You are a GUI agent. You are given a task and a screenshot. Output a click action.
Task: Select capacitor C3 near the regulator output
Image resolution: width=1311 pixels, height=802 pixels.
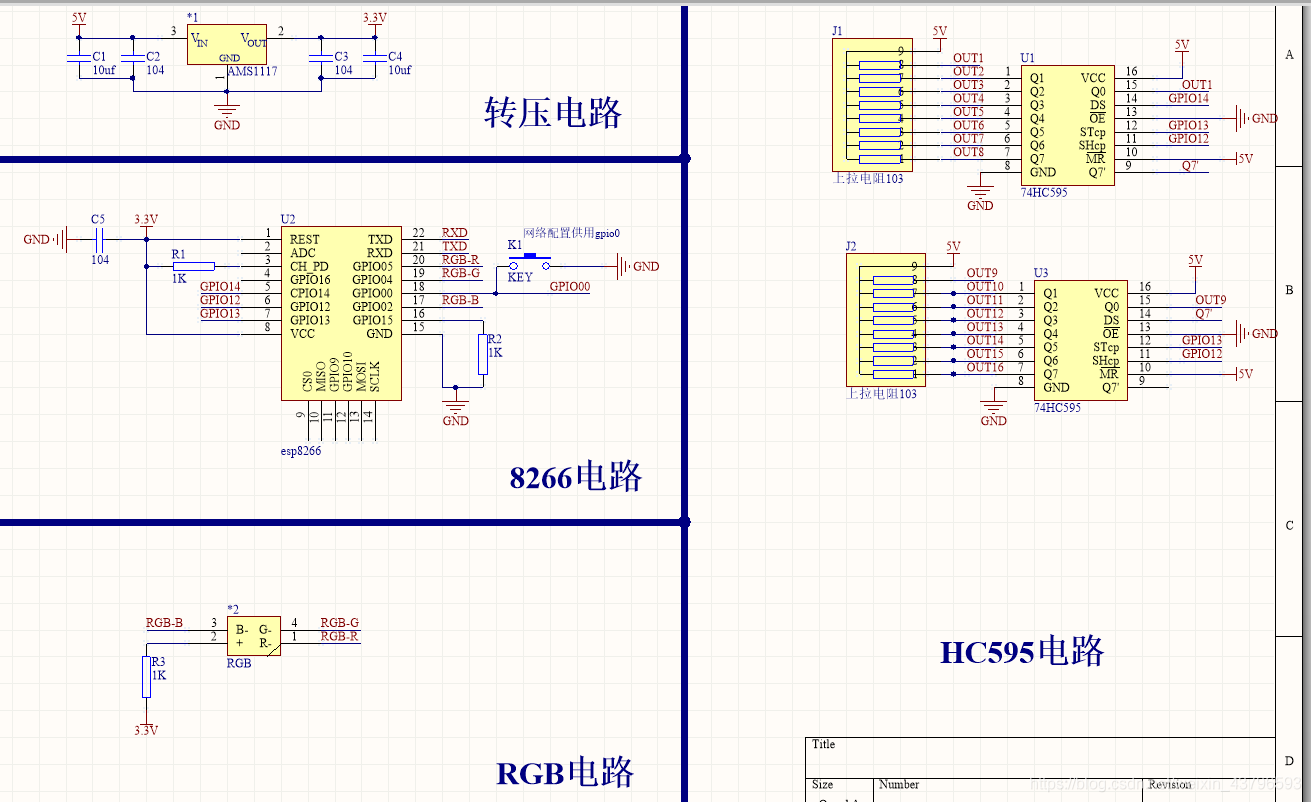click(321, 58)
